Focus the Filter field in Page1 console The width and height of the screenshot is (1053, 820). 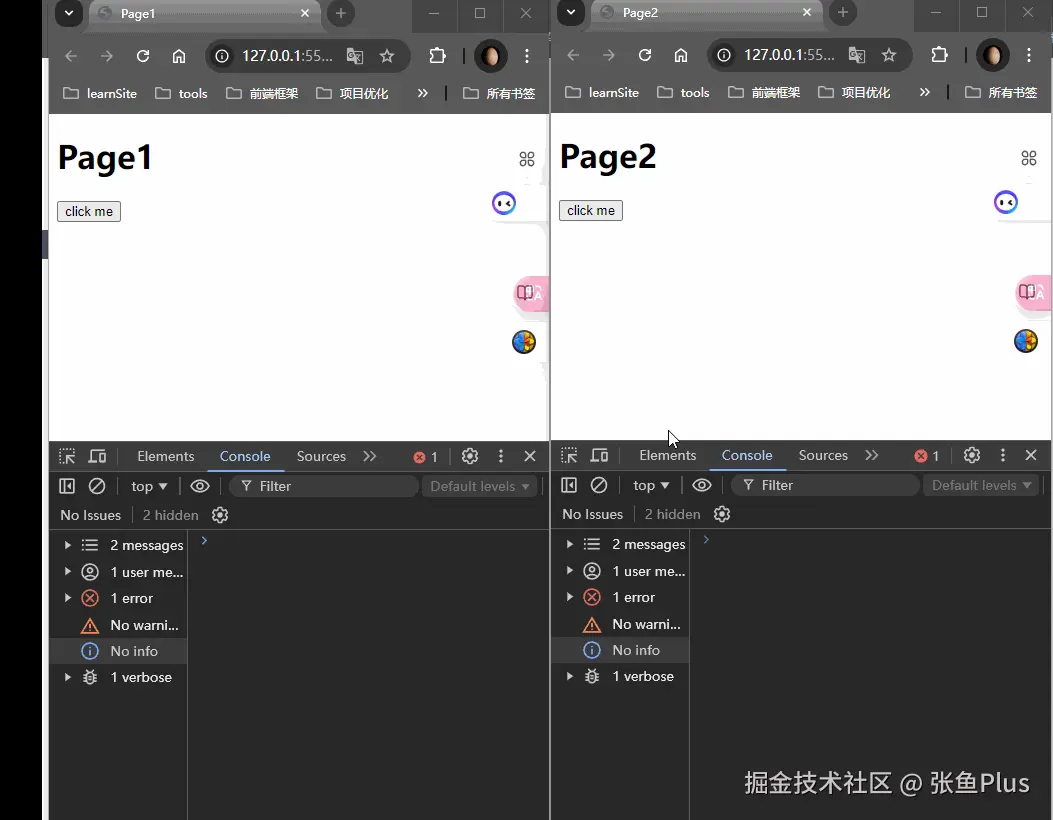(324, 486)
